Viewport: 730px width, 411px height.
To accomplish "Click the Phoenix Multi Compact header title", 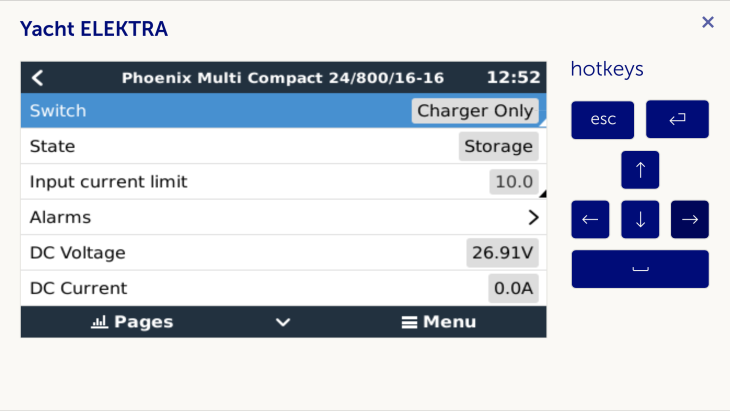I will (283, 77).
